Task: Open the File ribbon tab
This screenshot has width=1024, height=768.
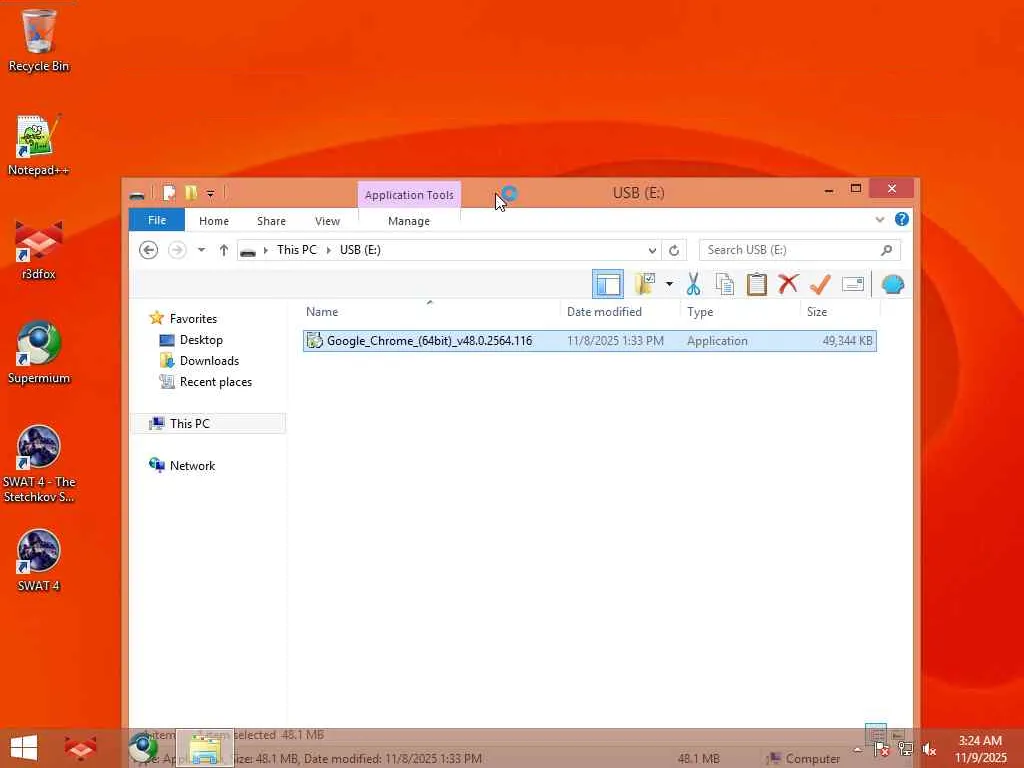Action: coord(157,220)
